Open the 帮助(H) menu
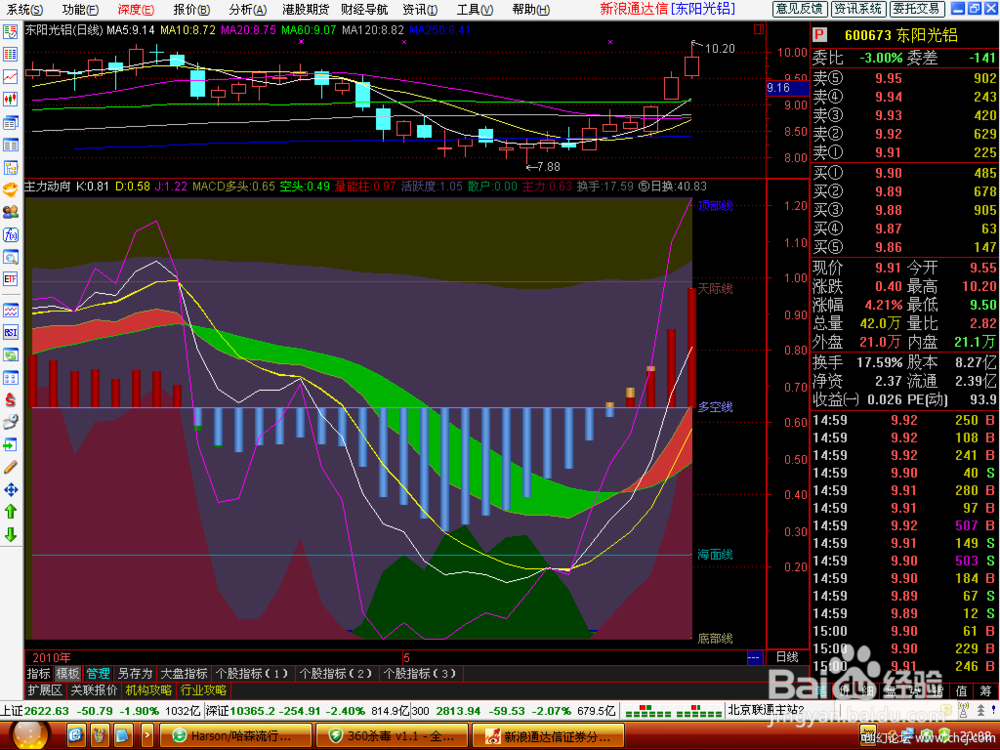Viewport: 1000px width, 750px height. coord(531,9)
